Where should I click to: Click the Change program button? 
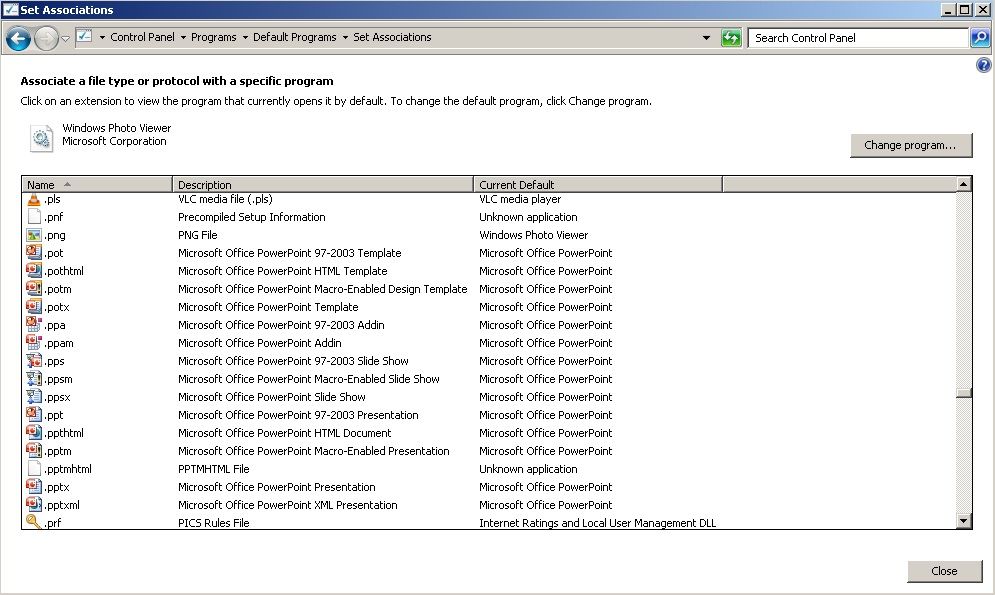coord(911,145)
